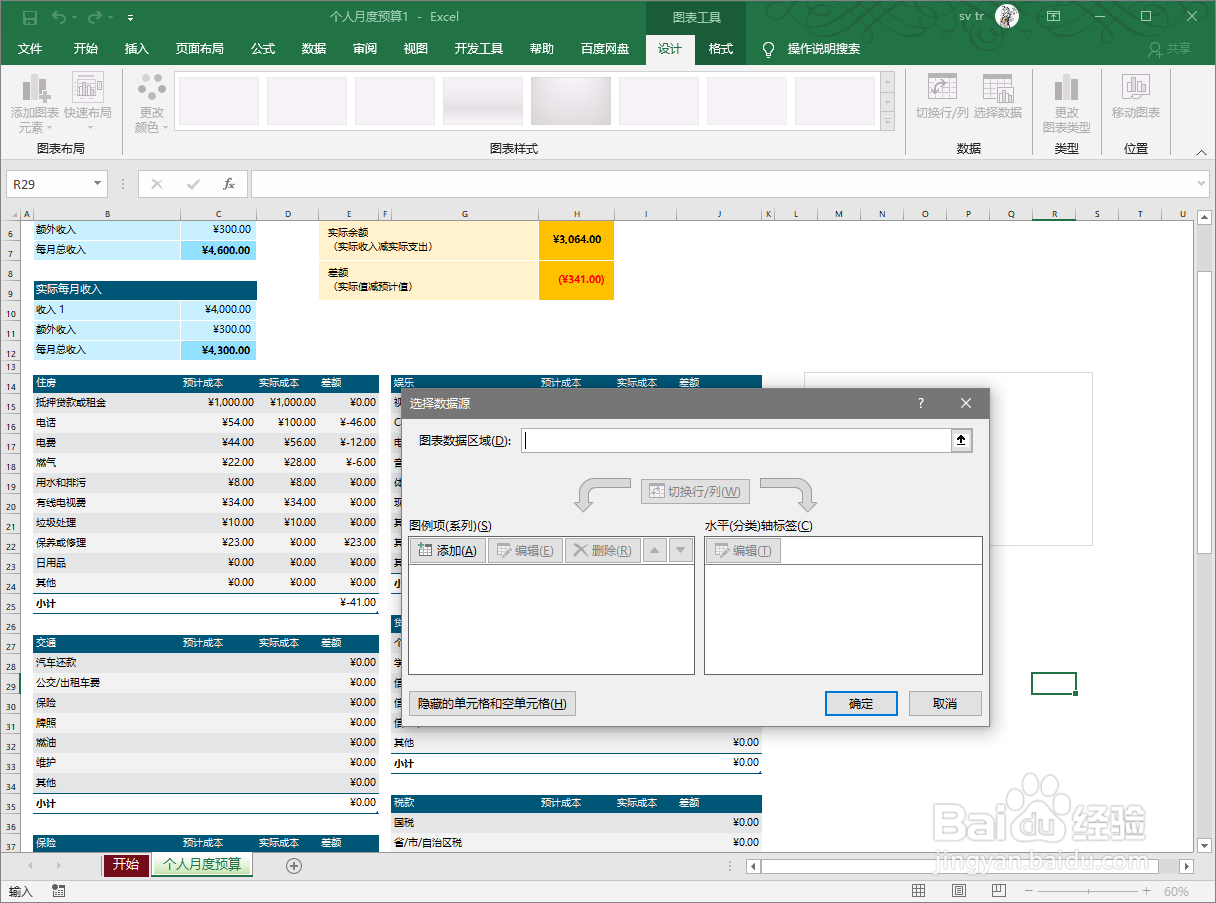Viewport: 1216px width, 903px height.
Task: Click the 切换行/列 icon in the ribbon
Action: 941,95
